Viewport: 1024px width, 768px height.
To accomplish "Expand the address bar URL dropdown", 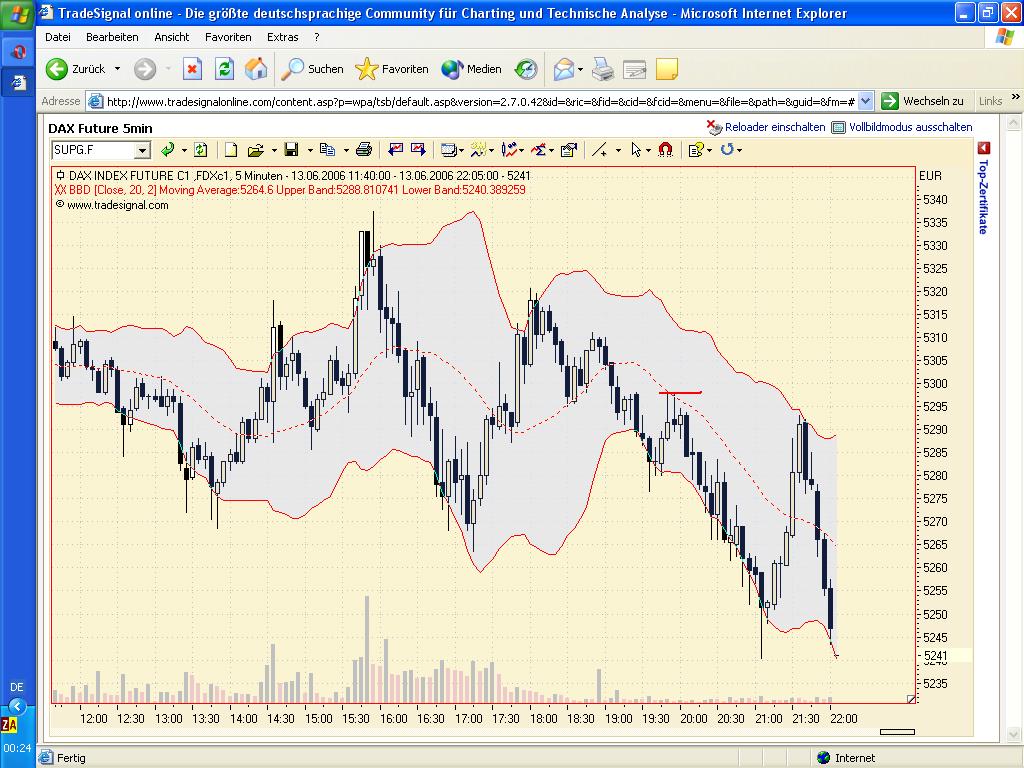I will [865, 101].
